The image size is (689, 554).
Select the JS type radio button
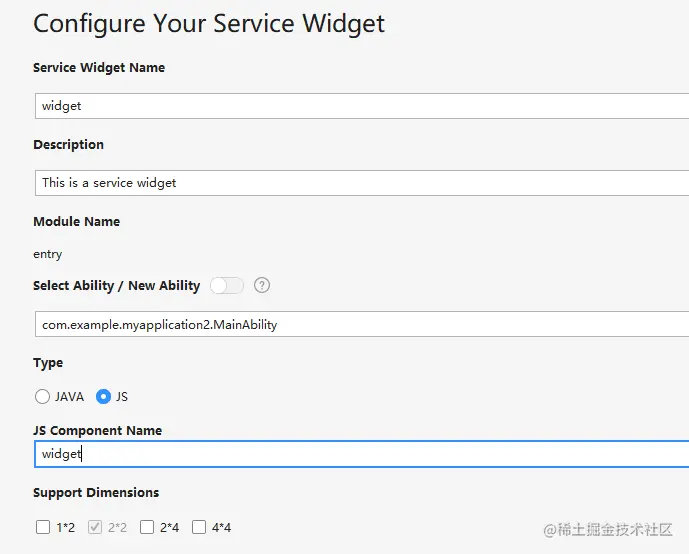coord(103,396)
